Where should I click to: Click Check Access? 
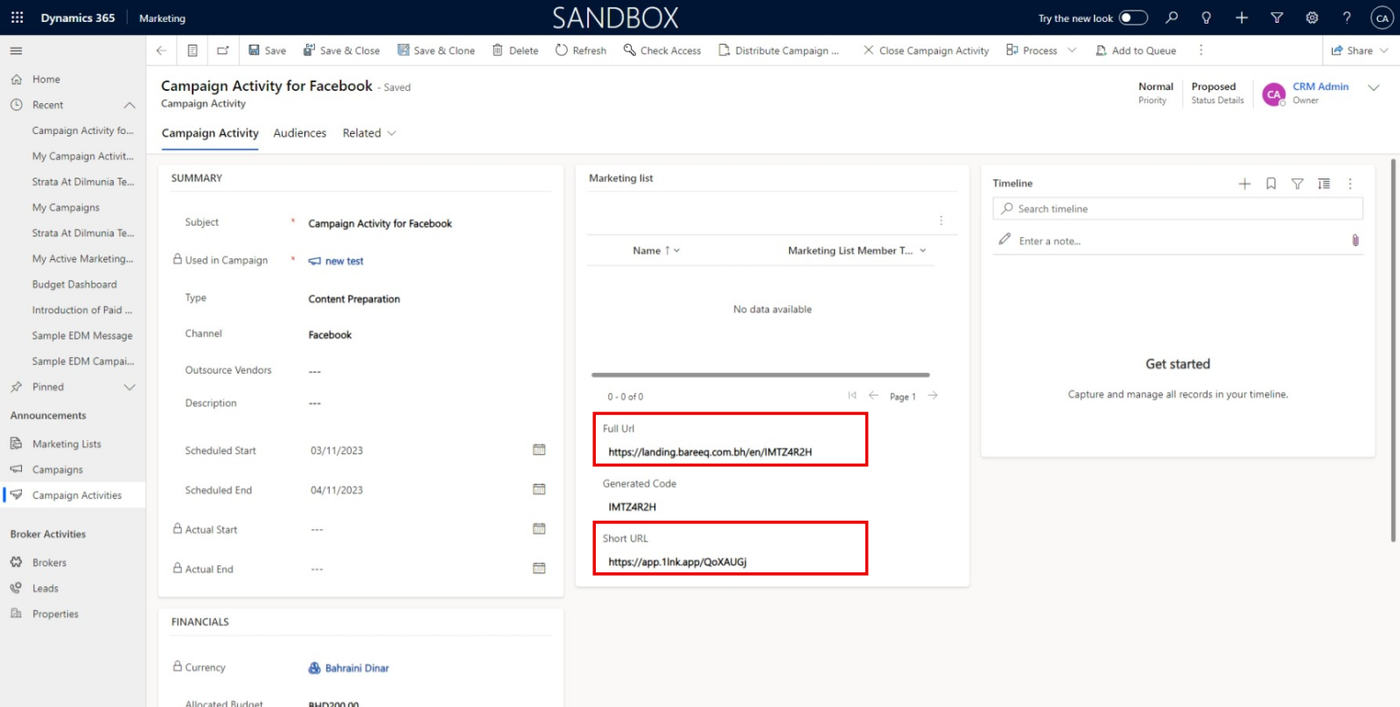click(662, 50)
